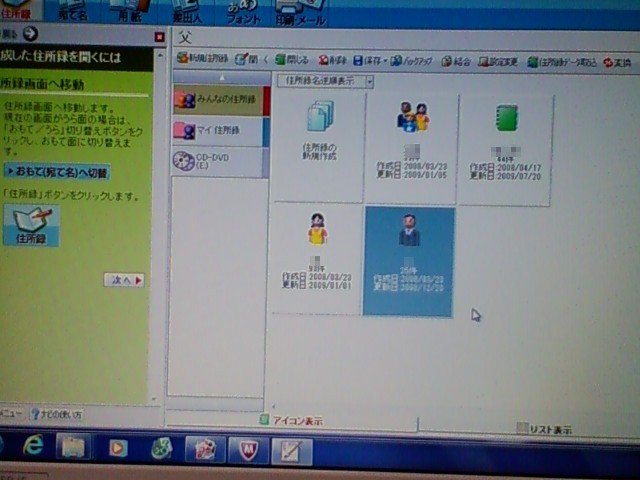Select the highlighted man icon address book card

point(409,261)
